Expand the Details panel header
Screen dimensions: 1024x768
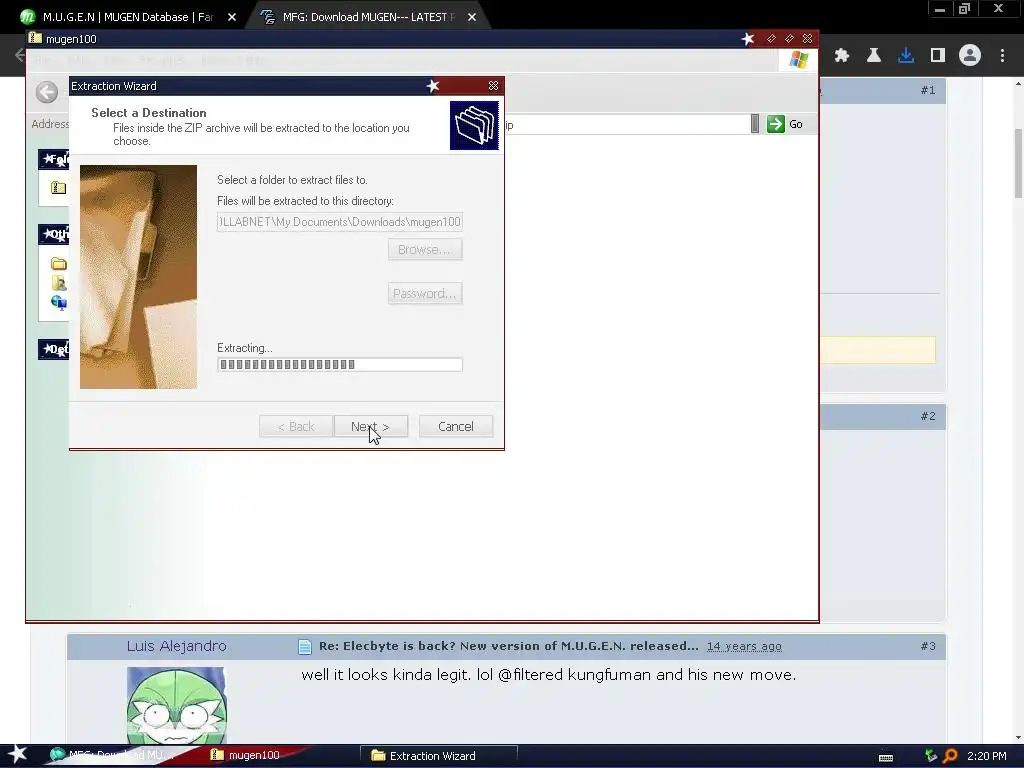(x=54, y=349)
